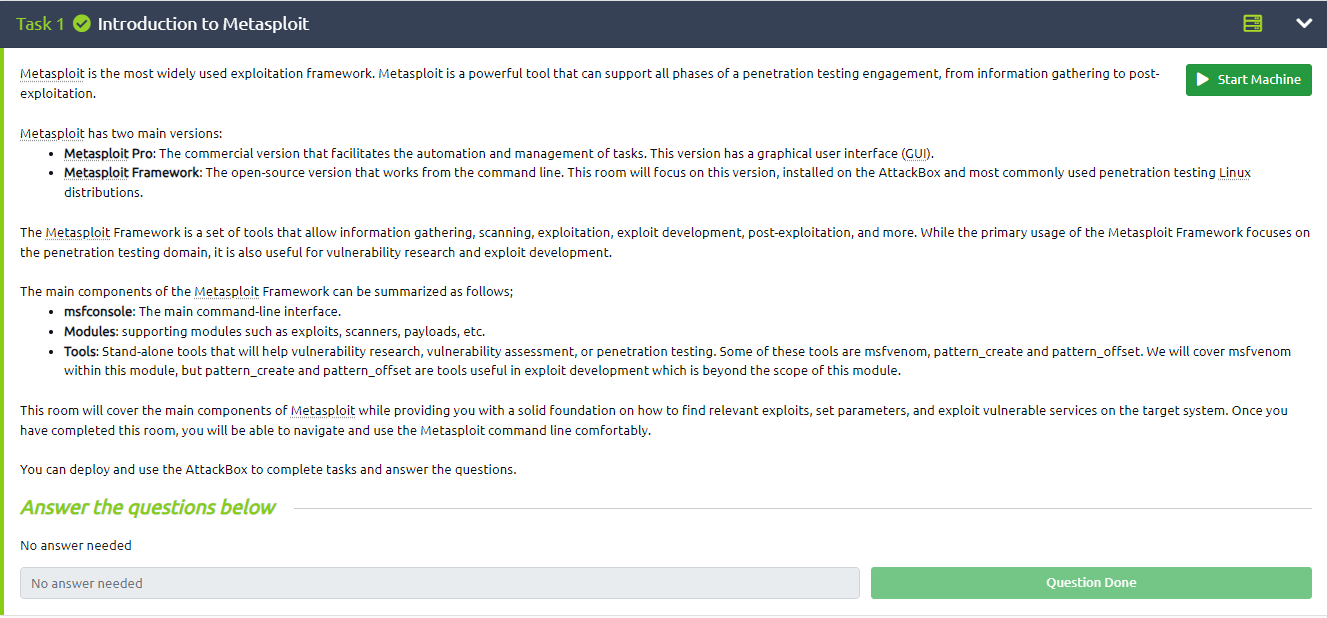This screenshot has height=618, width=1327.
Task: Click the bold Tools bullet term
Action: click(x=80, y=351)
